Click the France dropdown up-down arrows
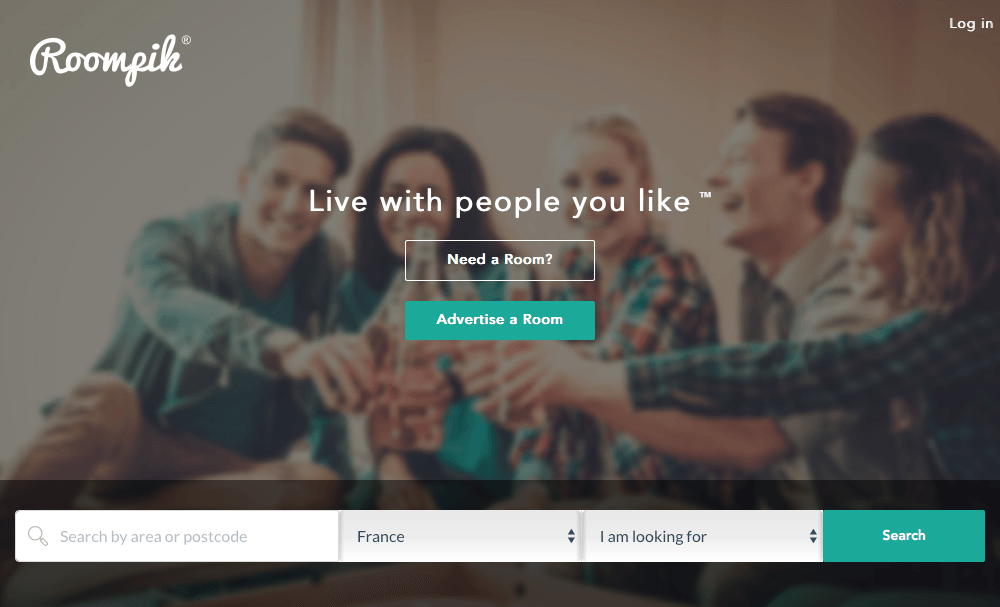This screenshot has height=607, width=1000. coord(571,536)
